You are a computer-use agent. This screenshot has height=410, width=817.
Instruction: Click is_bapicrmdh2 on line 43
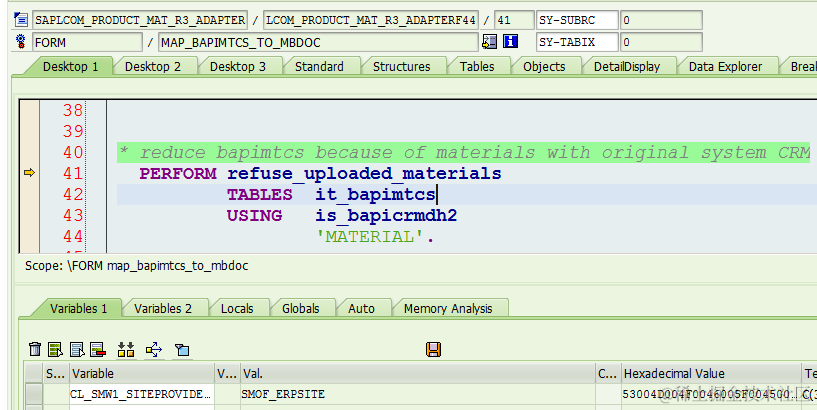pyautogui.click(x=386, y=216)
